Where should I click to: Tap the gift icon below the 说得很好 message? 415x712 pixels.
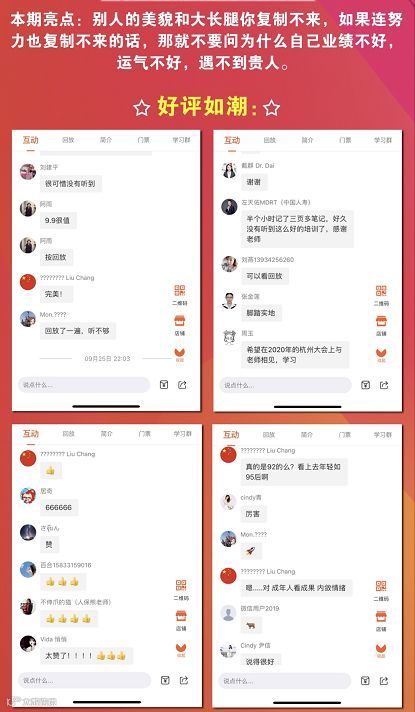(x=365, y=680)
